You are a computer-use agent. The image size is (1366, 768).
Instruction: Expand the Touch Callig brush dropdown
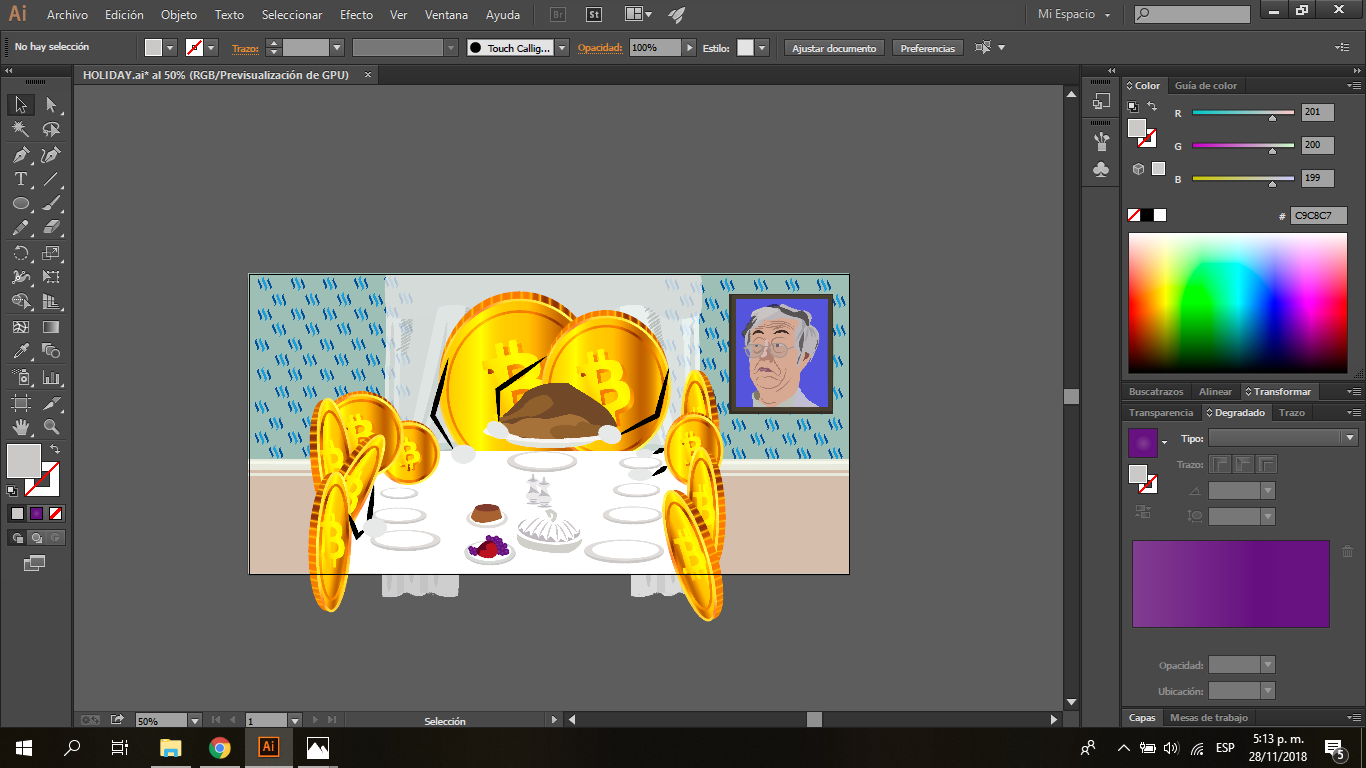(562, 48)
